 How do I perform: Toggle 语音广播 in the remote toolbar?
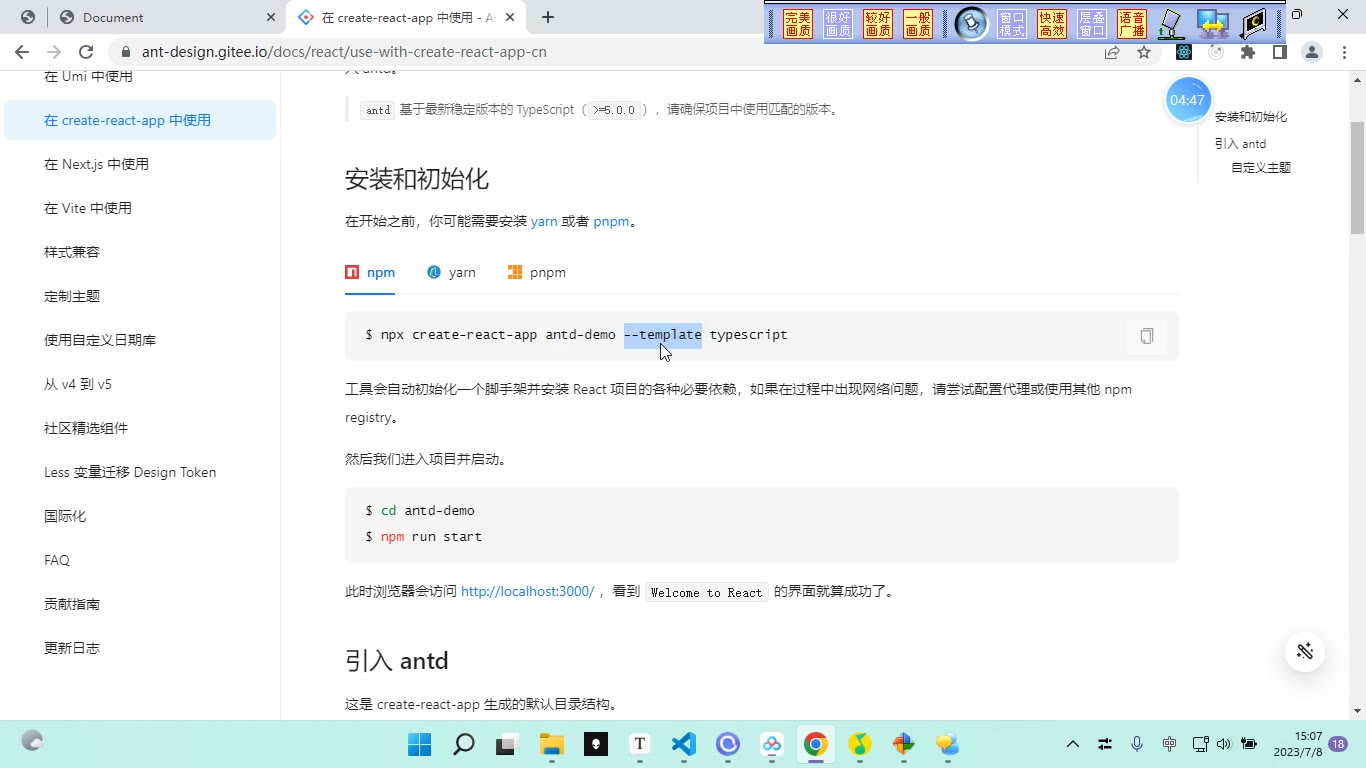coord(1132,24)
